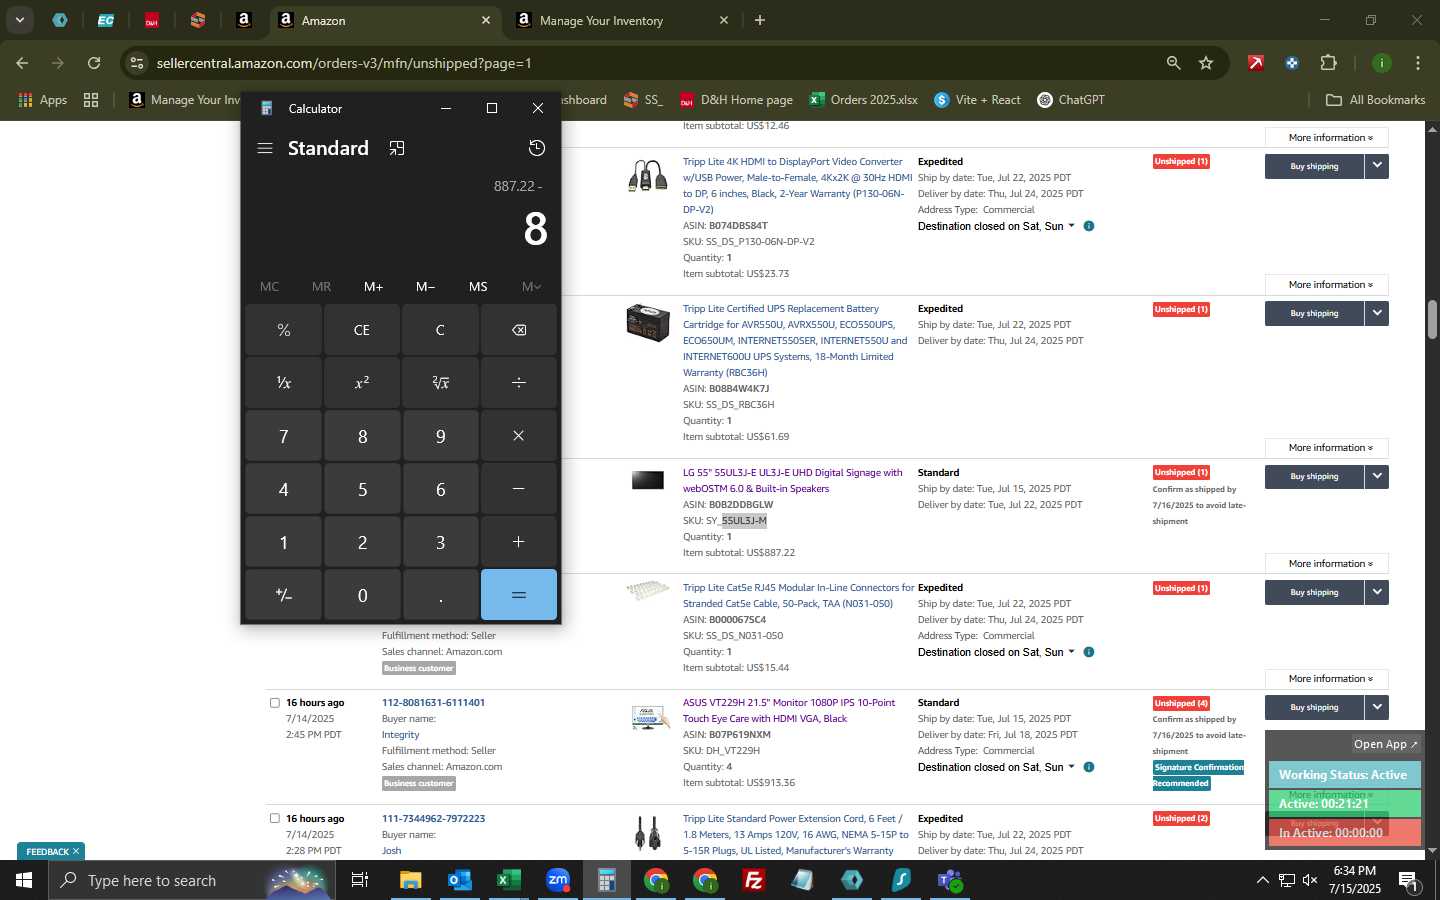Click the digit 7 key in Calculator
This screenshot has width=1440, height=900.
pyautogui.click(x=284, y=436)
